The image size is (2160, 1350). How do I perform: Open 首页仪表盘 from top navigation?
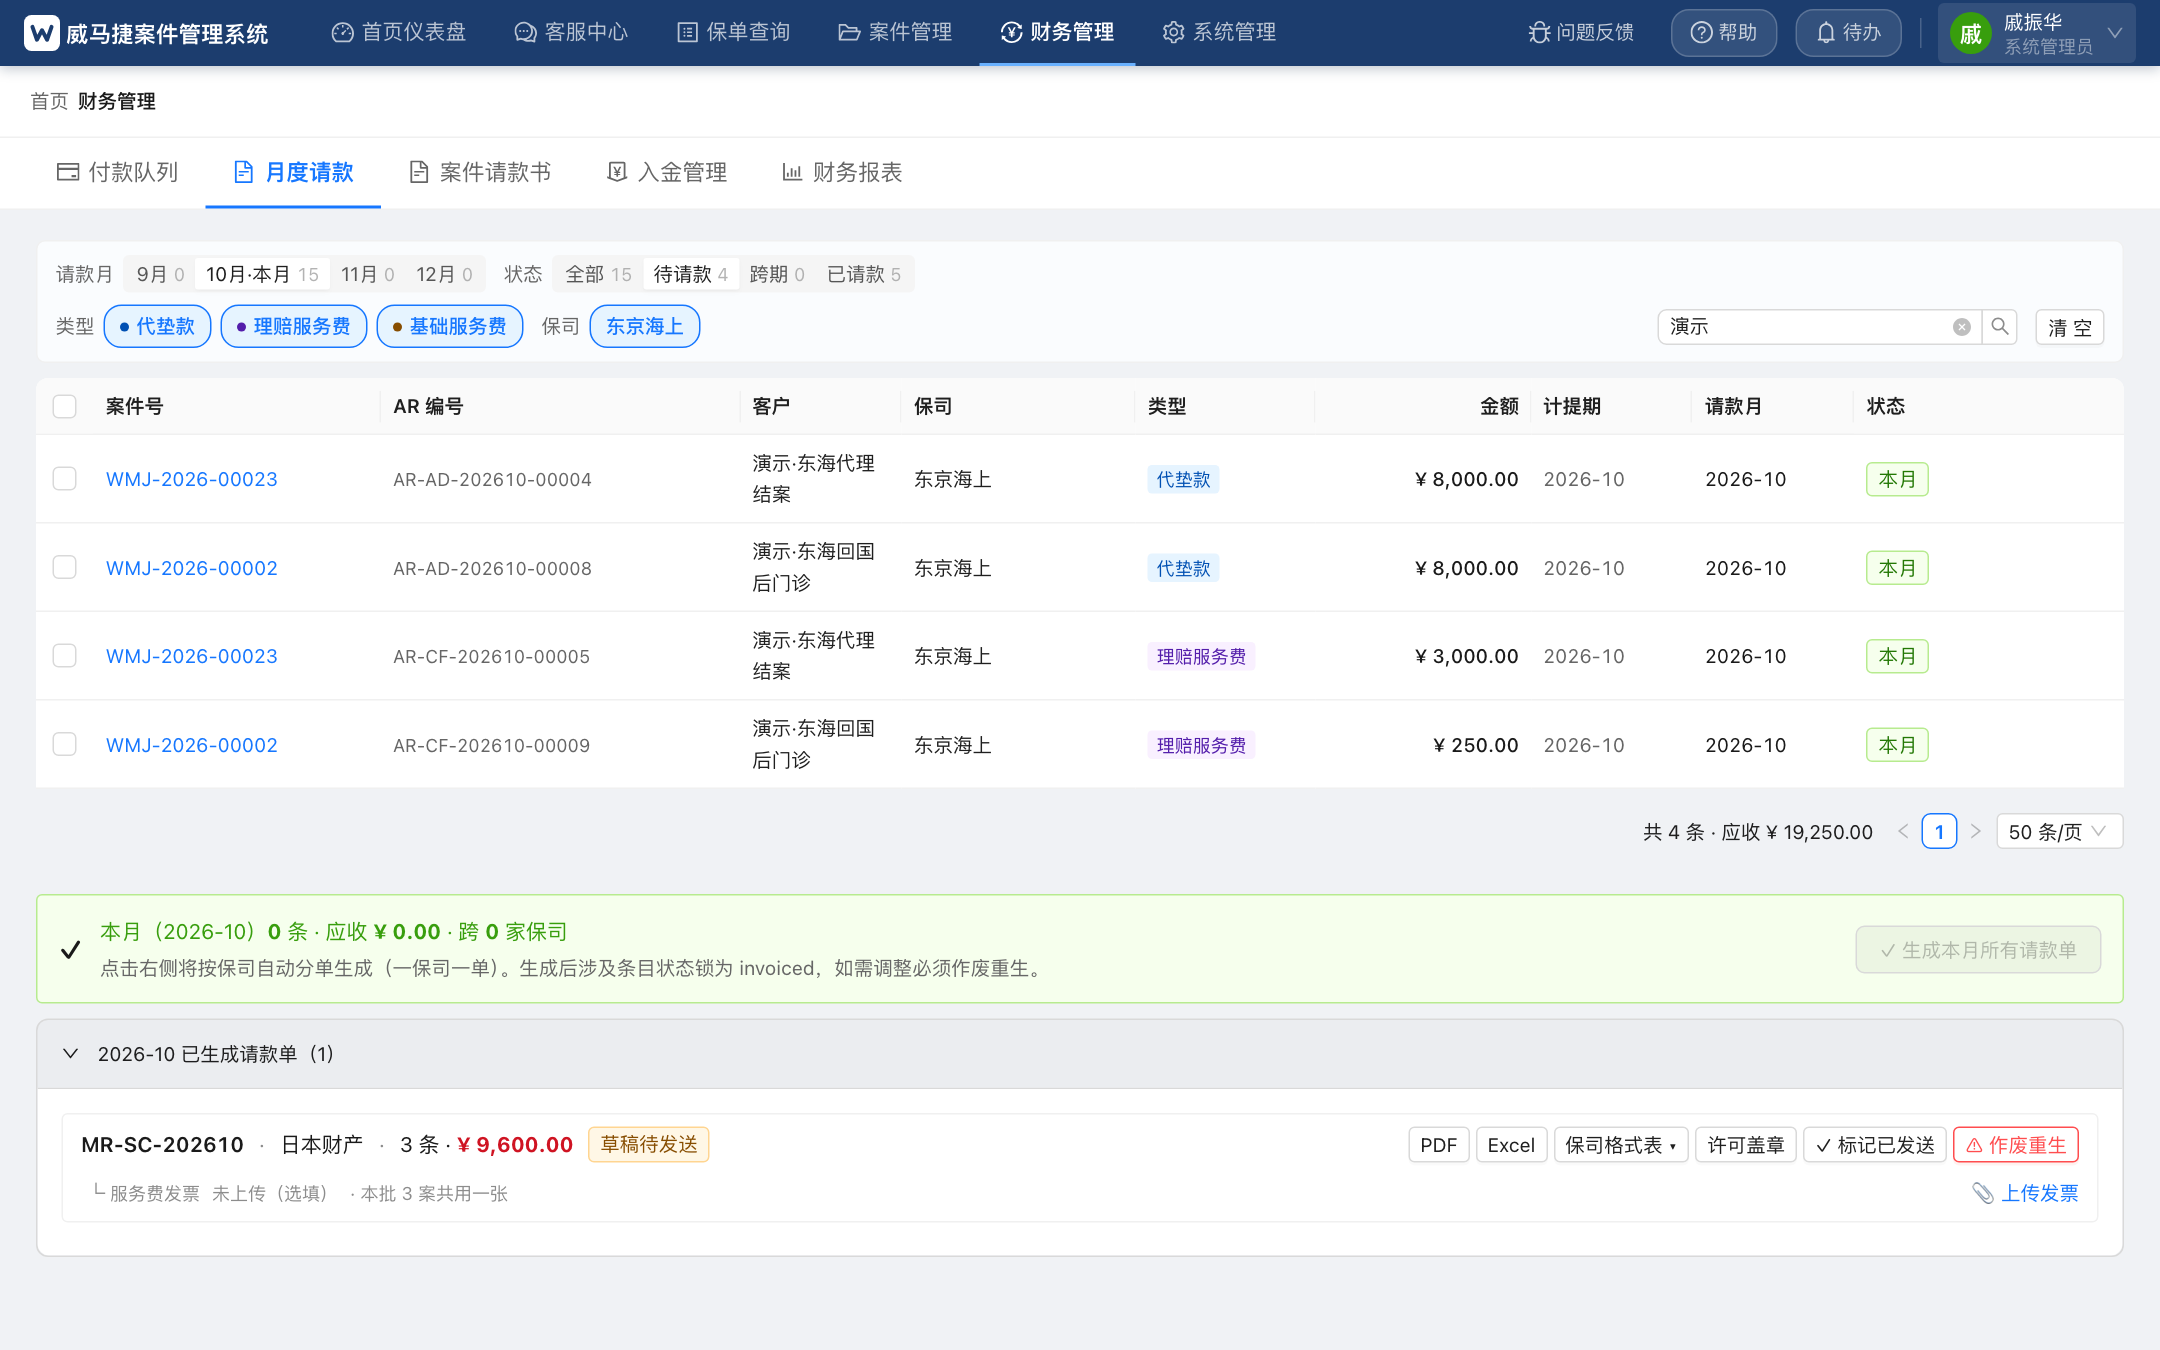pos(399,33)
